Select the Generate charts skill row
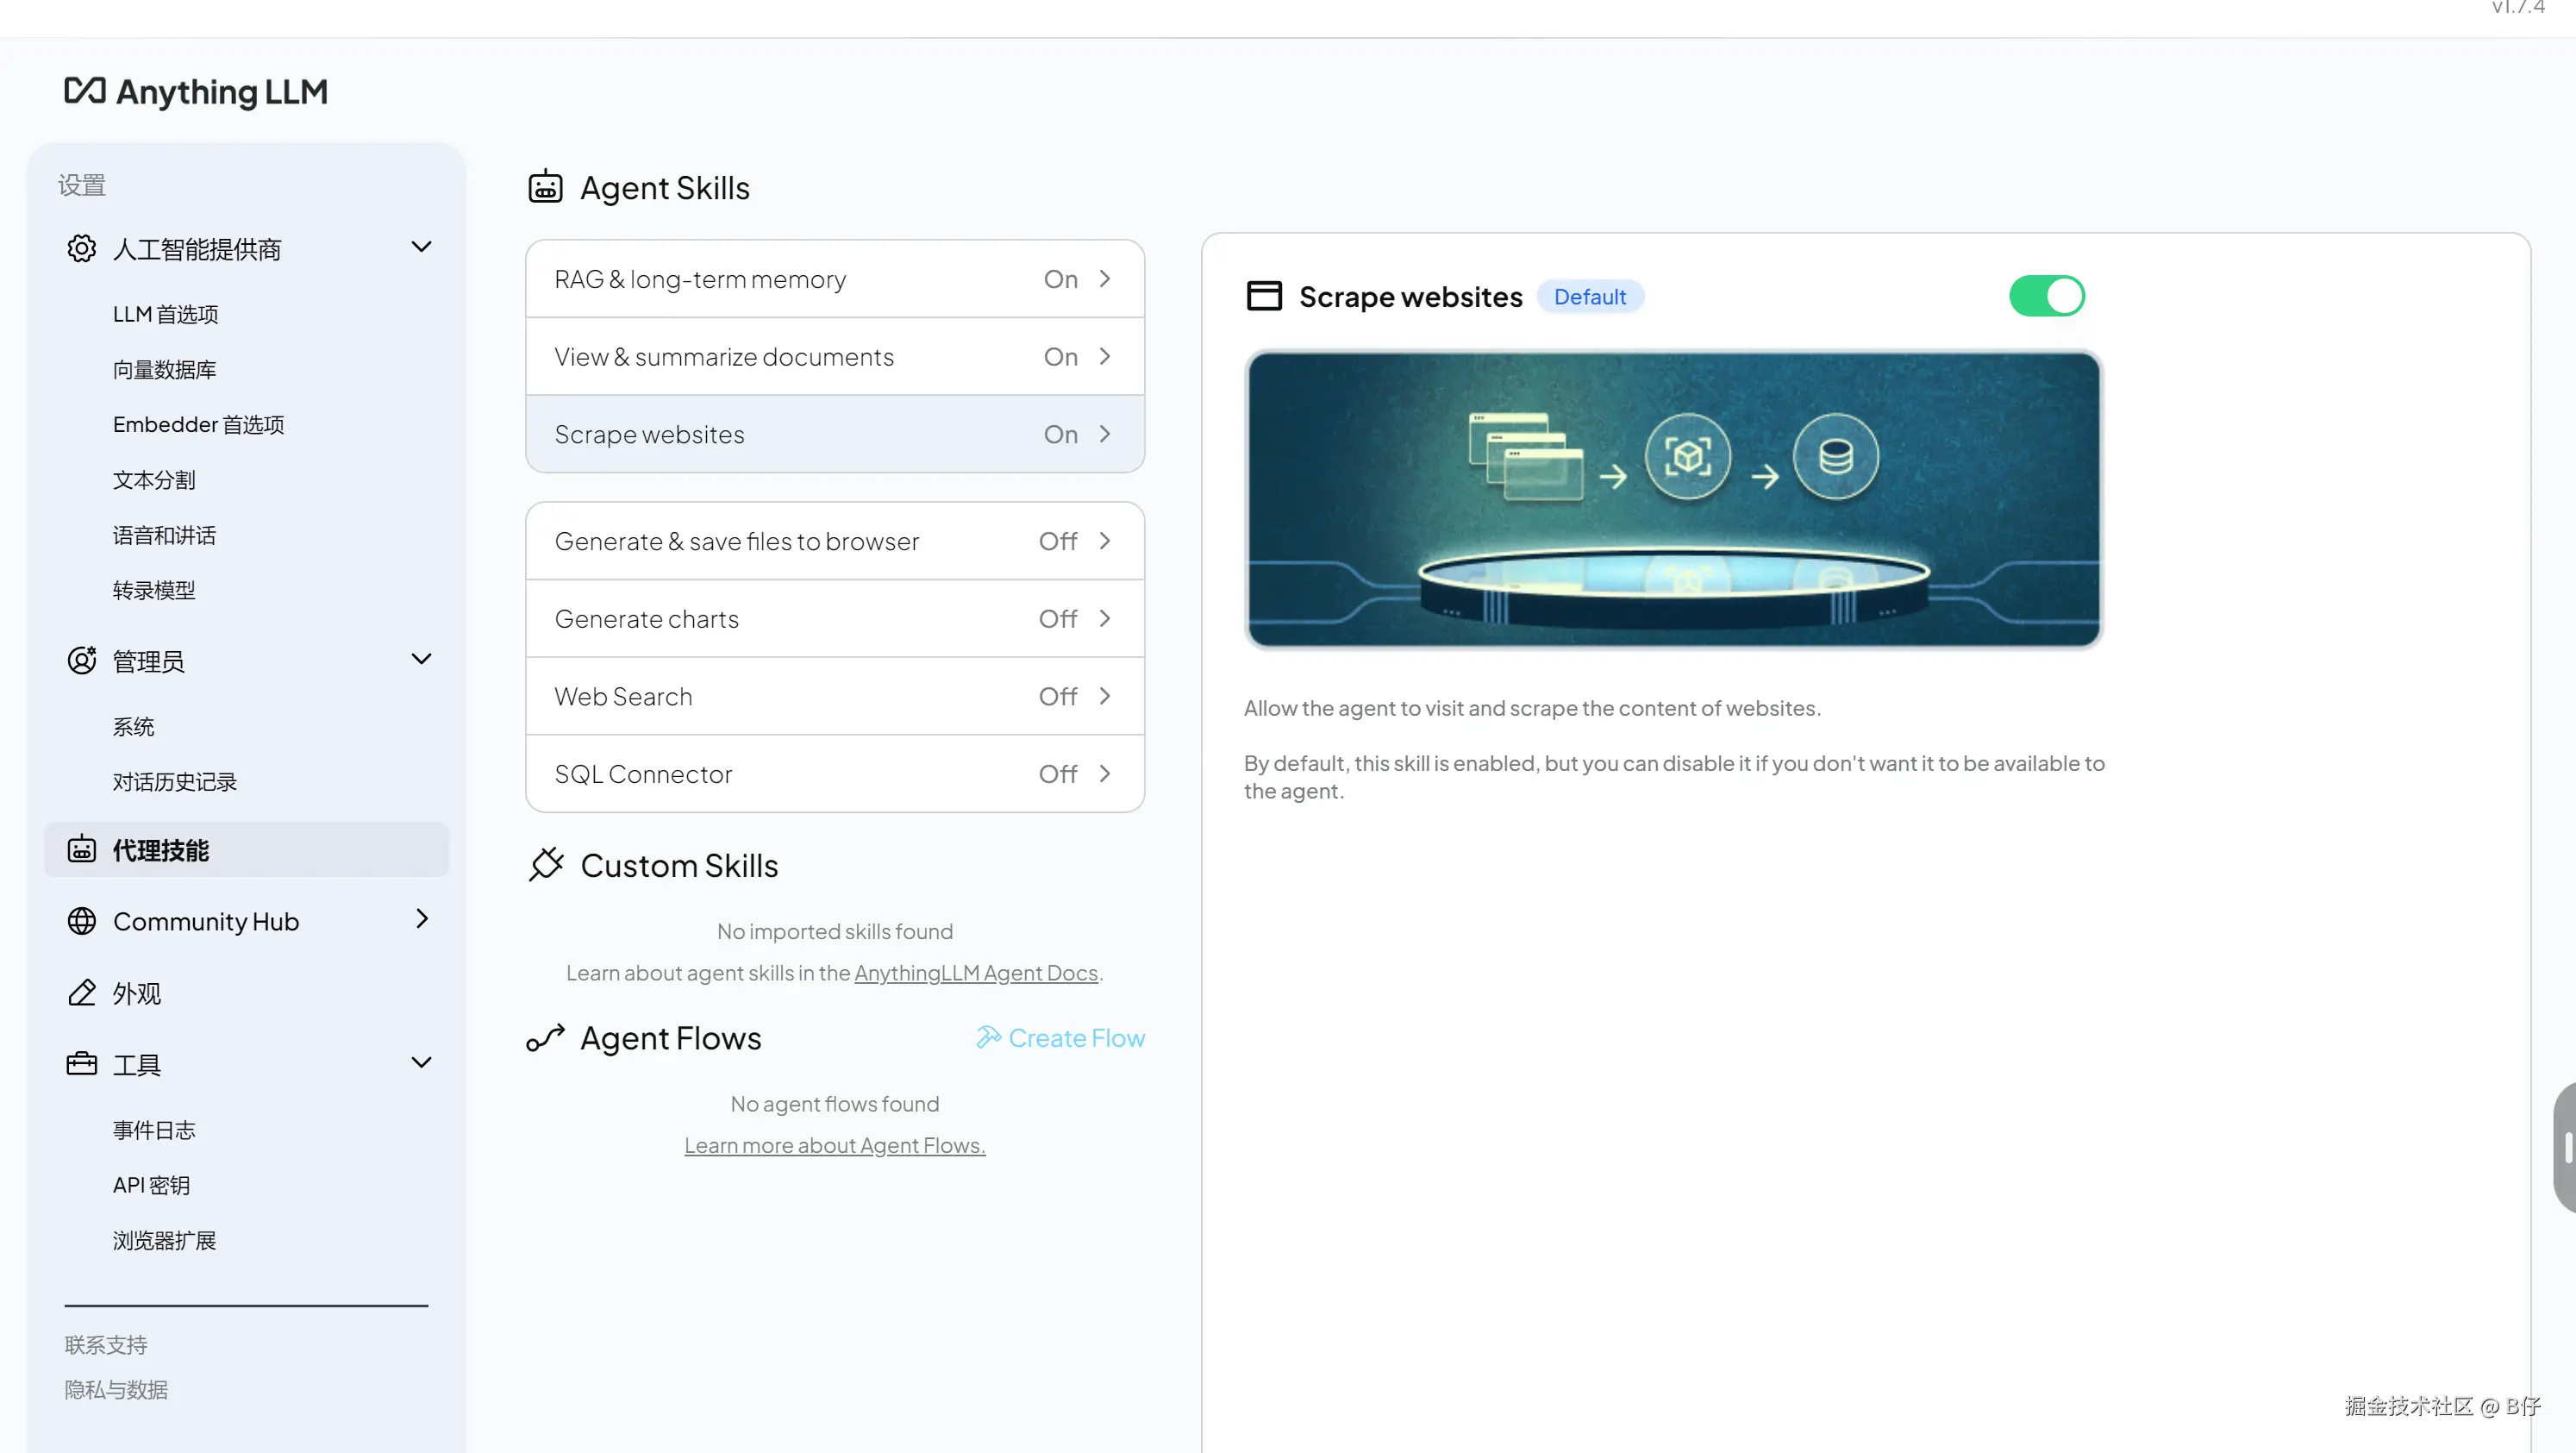The height and width of the screenshot is (1453, 2576). [x=834, y=619]
